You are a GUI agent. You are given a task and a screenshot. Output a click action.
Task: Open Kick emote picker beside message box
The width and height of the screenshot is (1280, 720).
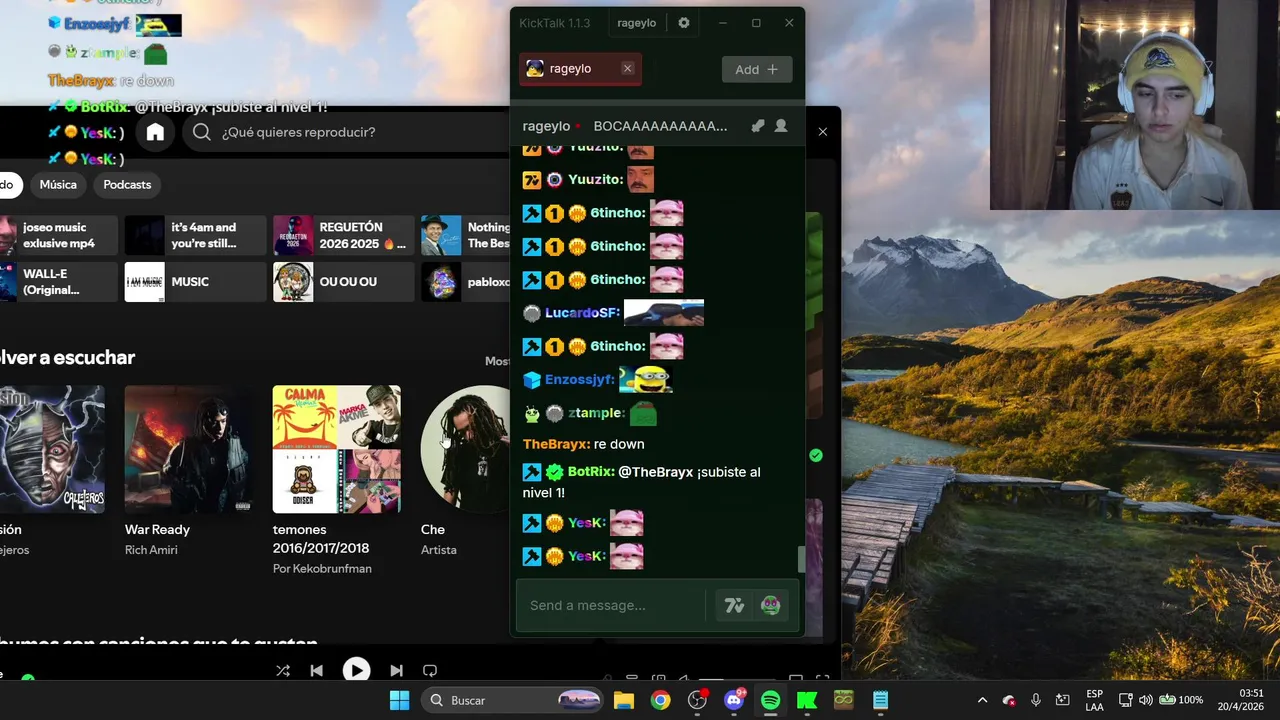(x=770, y=605)
